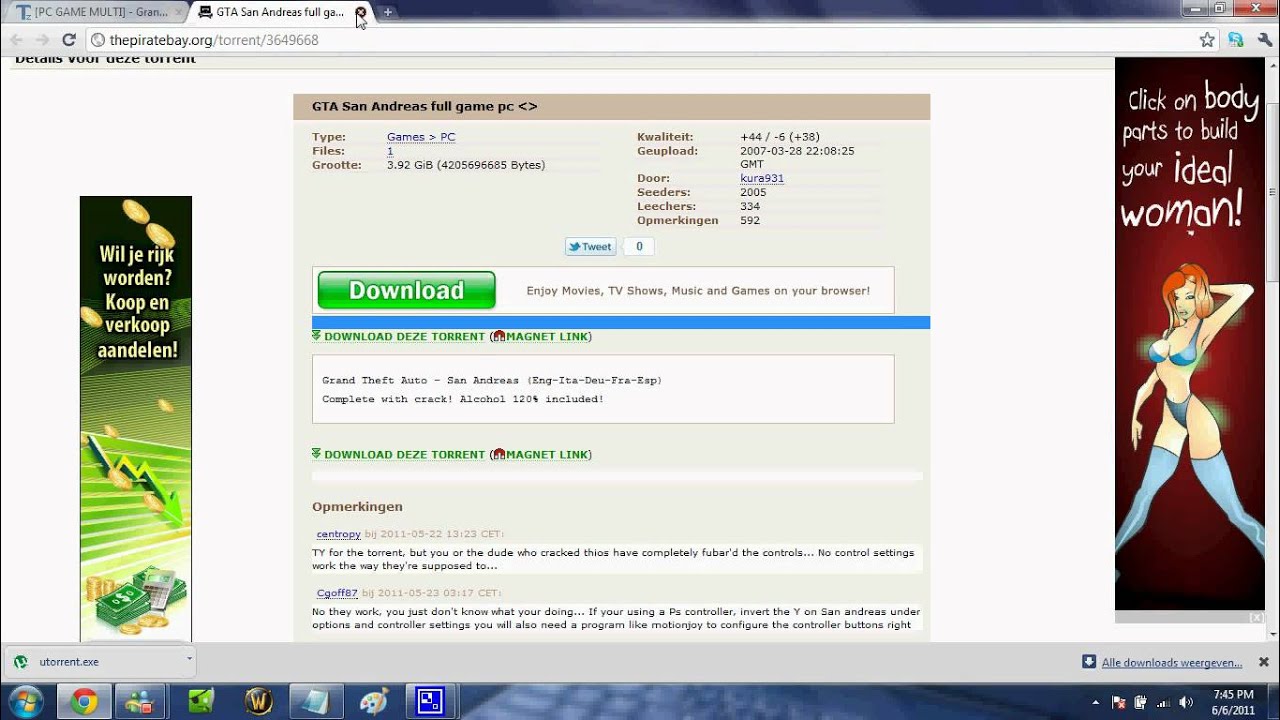The image size is (1280, 720).
Task: Go forward using the browser forward arrow
Action: pos(42,40)
